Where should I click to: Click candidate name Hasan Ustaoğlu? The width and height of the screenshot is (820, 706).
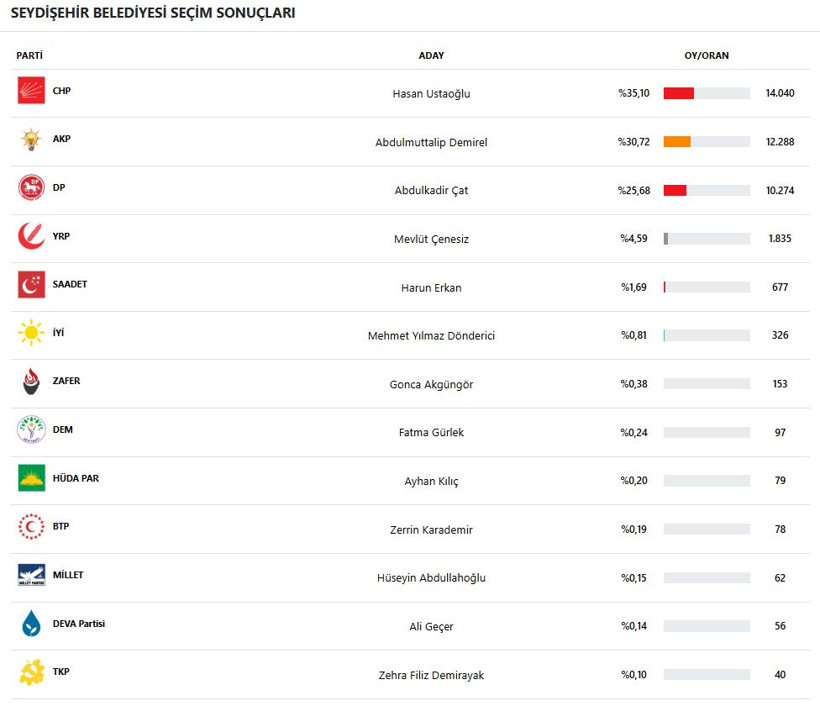[x=431, y=94]
